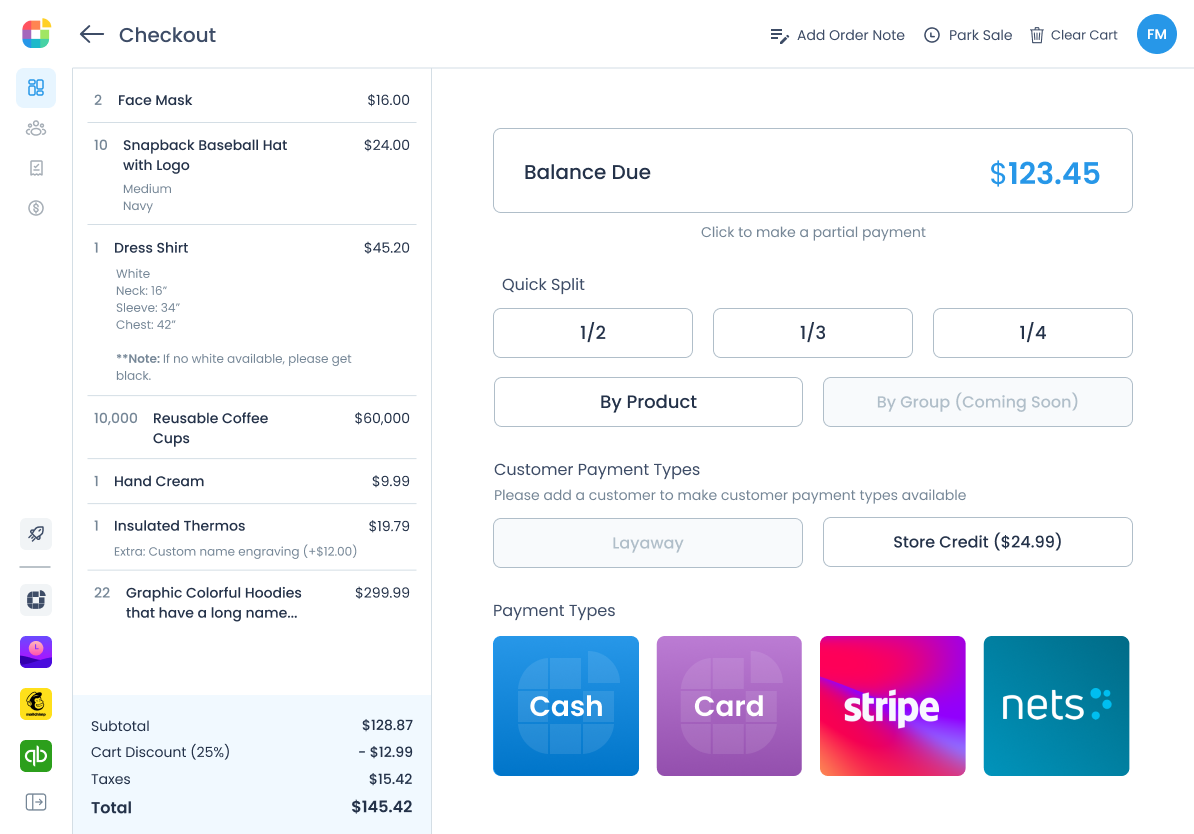Select the 1/2 quick split option
This screenshot has width=1194, height=834.
(592, 332)
